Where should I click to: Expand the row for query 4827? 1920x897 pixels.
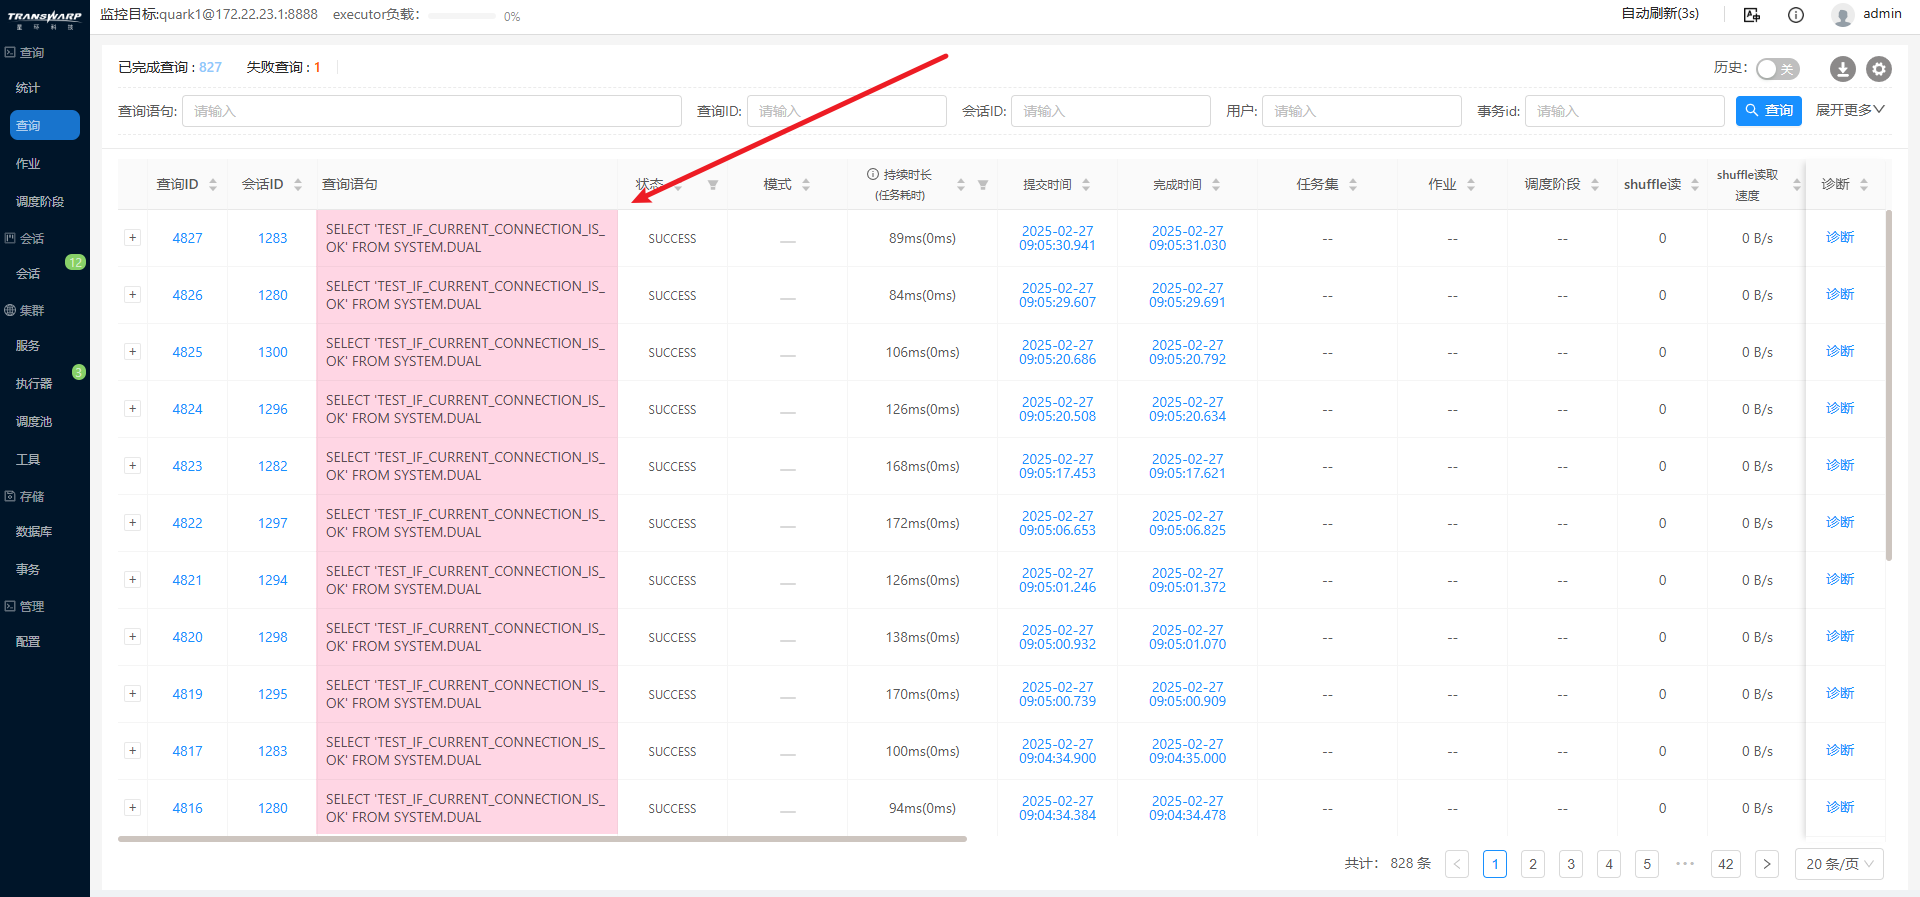132,238
